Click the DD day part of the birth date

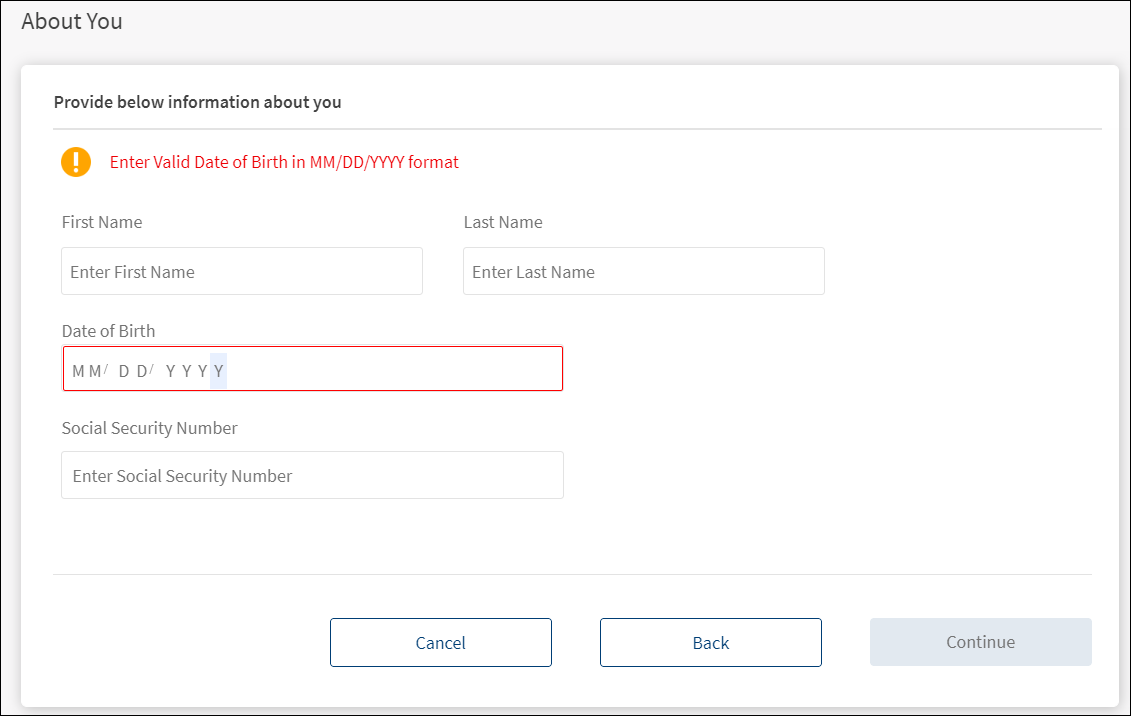point(133,371)
